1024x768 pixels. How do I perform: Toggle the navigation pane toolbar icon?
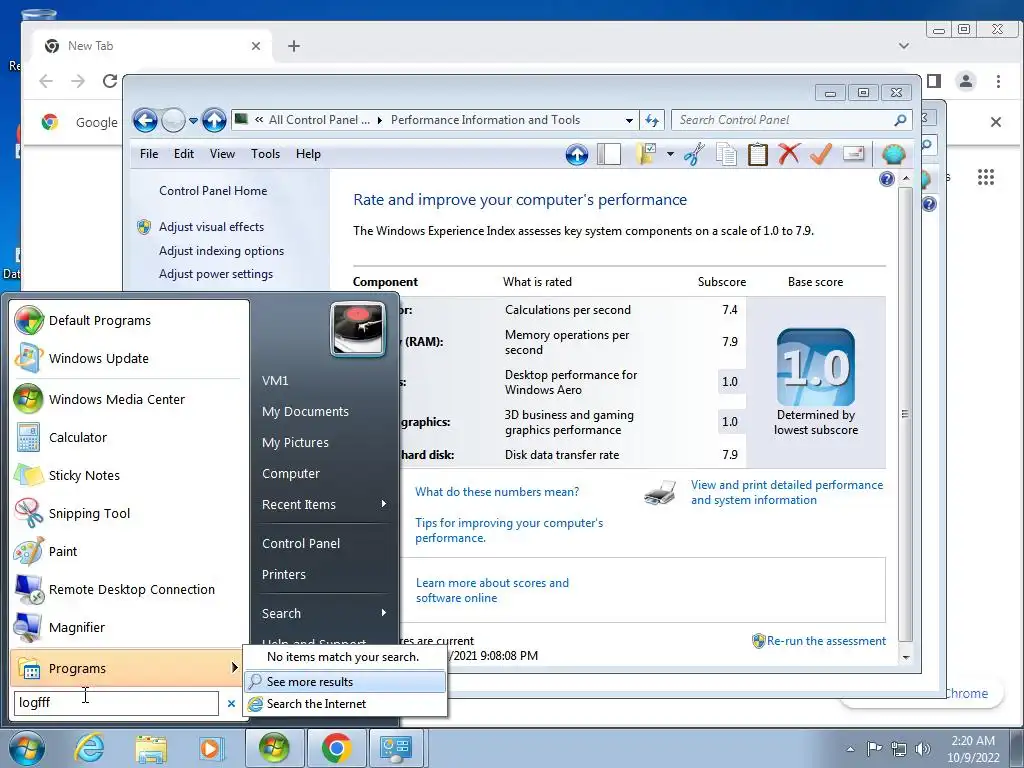[x=609, y=154]
